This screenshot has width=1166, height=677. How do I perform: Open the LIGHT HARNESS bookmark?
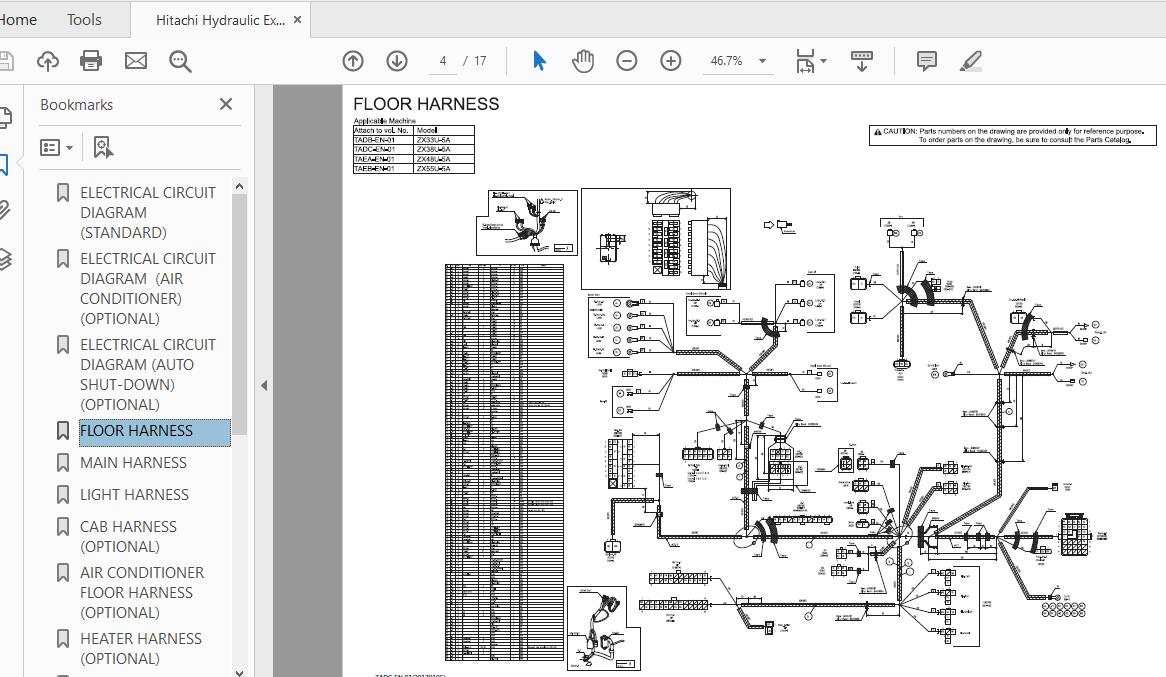[134, 495]
